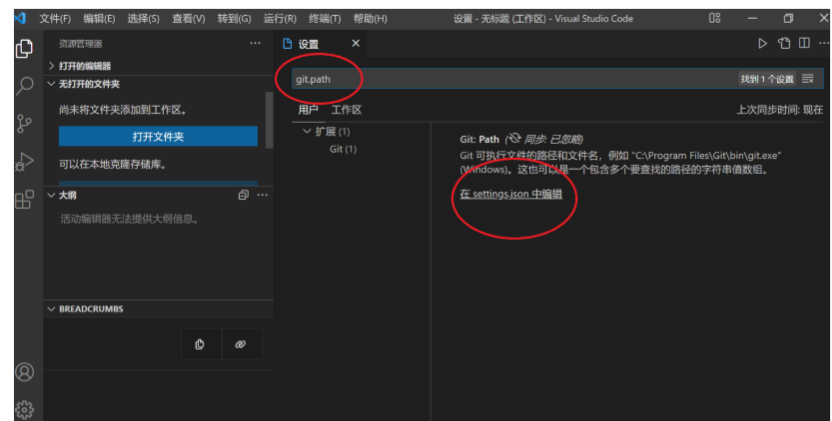832x421 pixels.
Task: Minimize the VS Code window
Action: point(752,19)
